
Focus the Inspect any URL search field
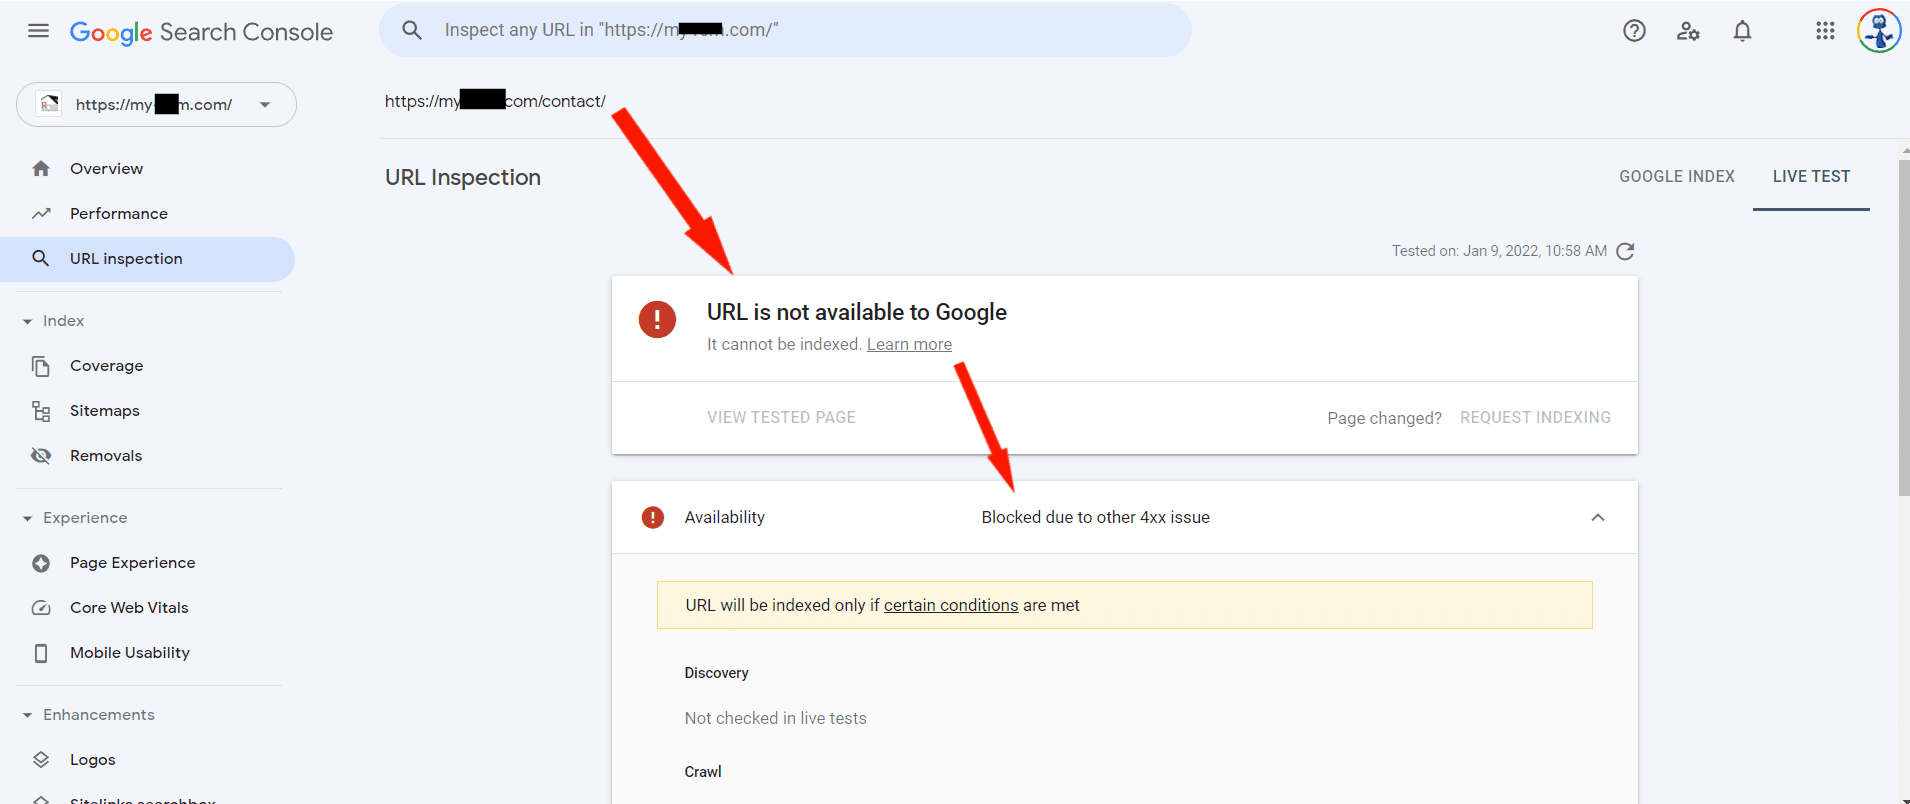(x=785, y=30)
